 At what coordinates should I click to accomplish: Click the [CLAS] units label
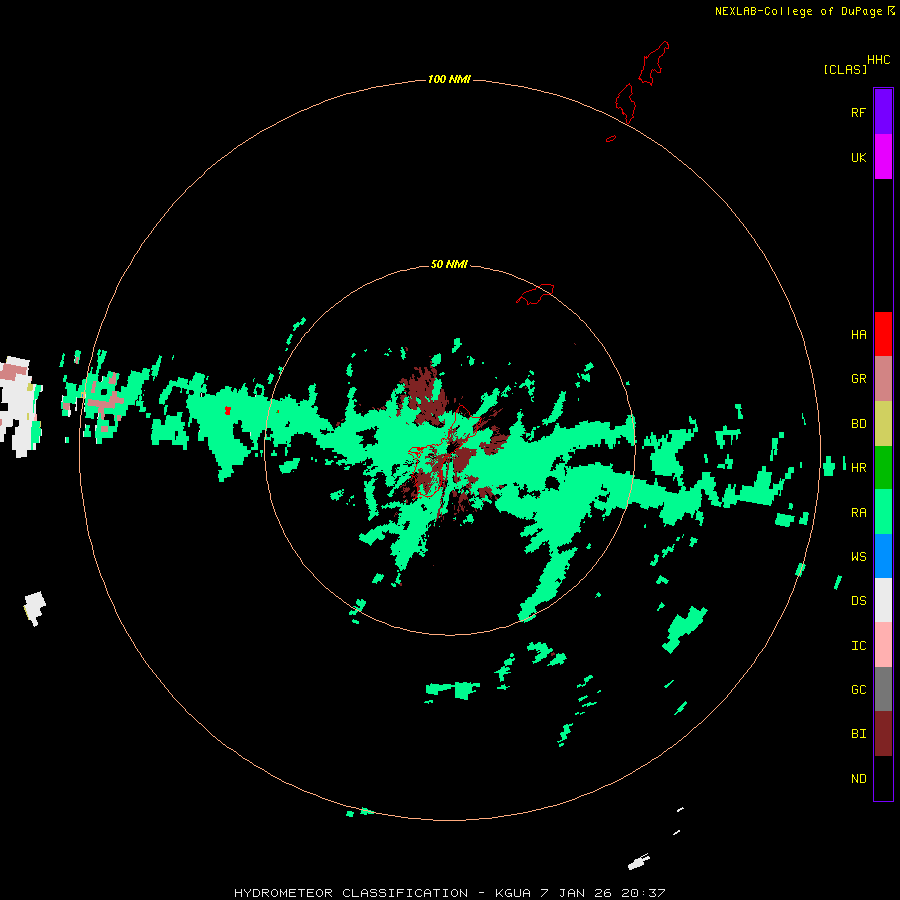845,69
